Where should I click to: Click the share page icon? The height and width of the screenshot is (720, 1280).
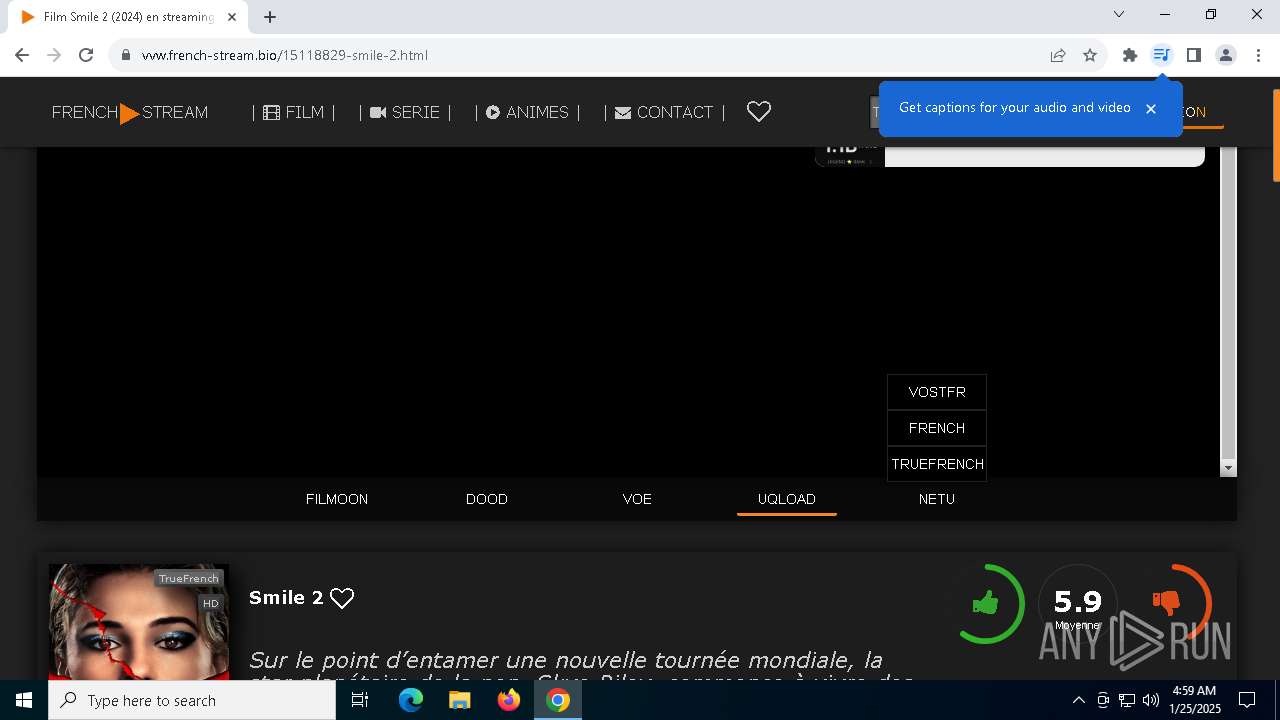[x=1058, y=55]
